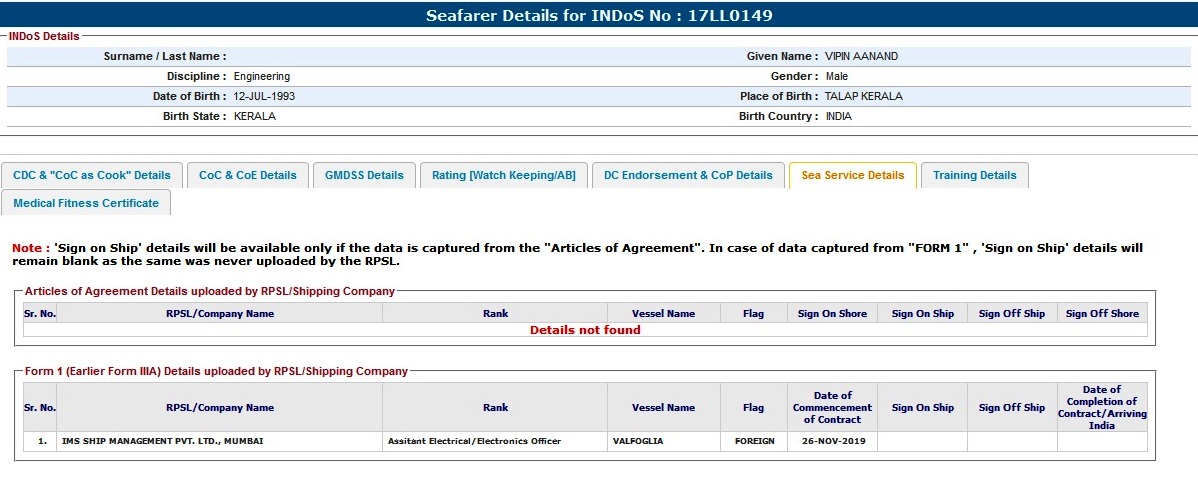Click the FOREIGN flag cell
This screenshot has width=1198, height=488.
[754, 441]
